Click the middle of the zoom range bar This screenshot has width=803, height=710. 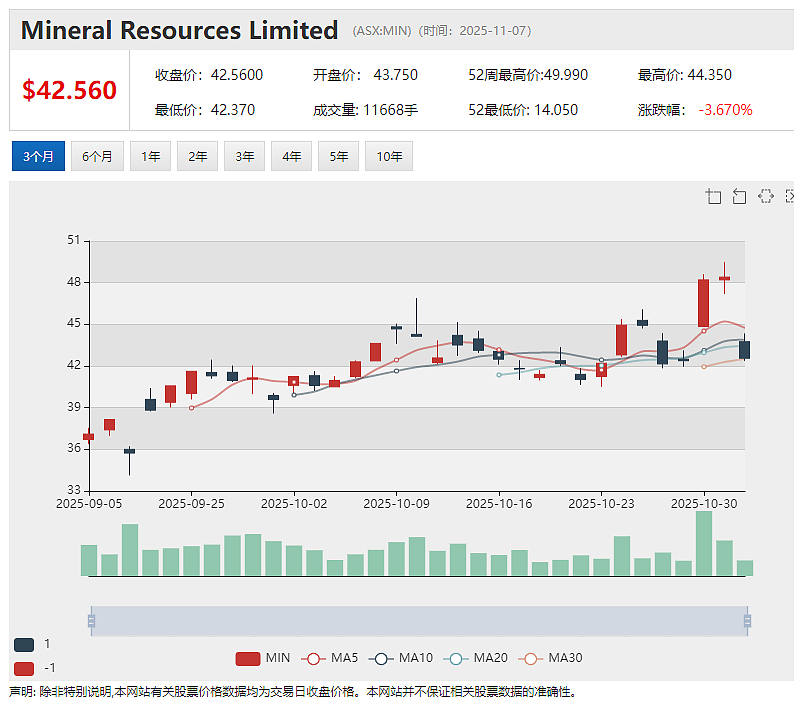(419, 621)
